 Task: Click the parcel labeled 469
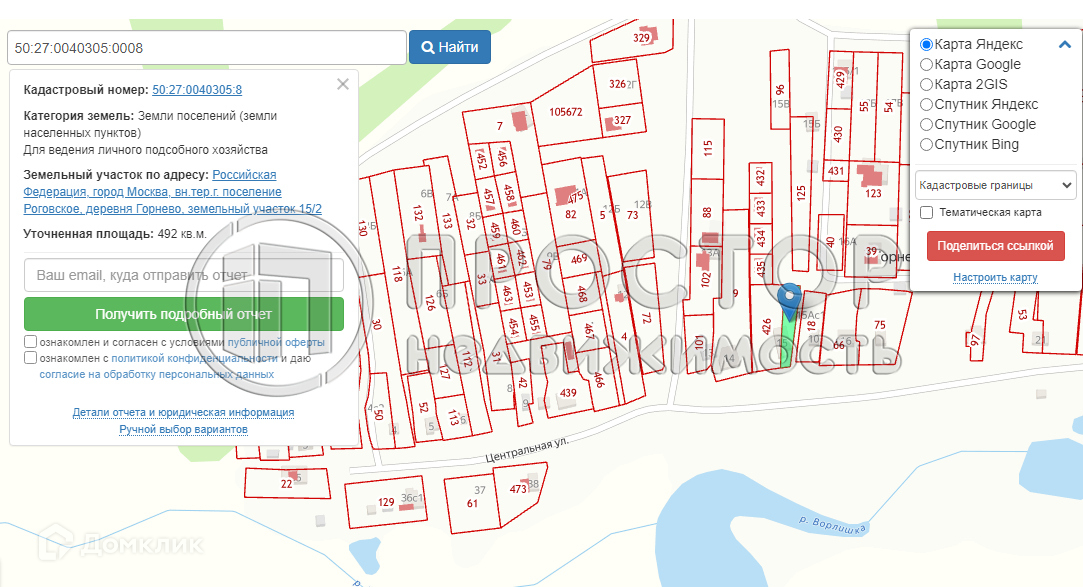pyautogui.click(x=579, y=259)
